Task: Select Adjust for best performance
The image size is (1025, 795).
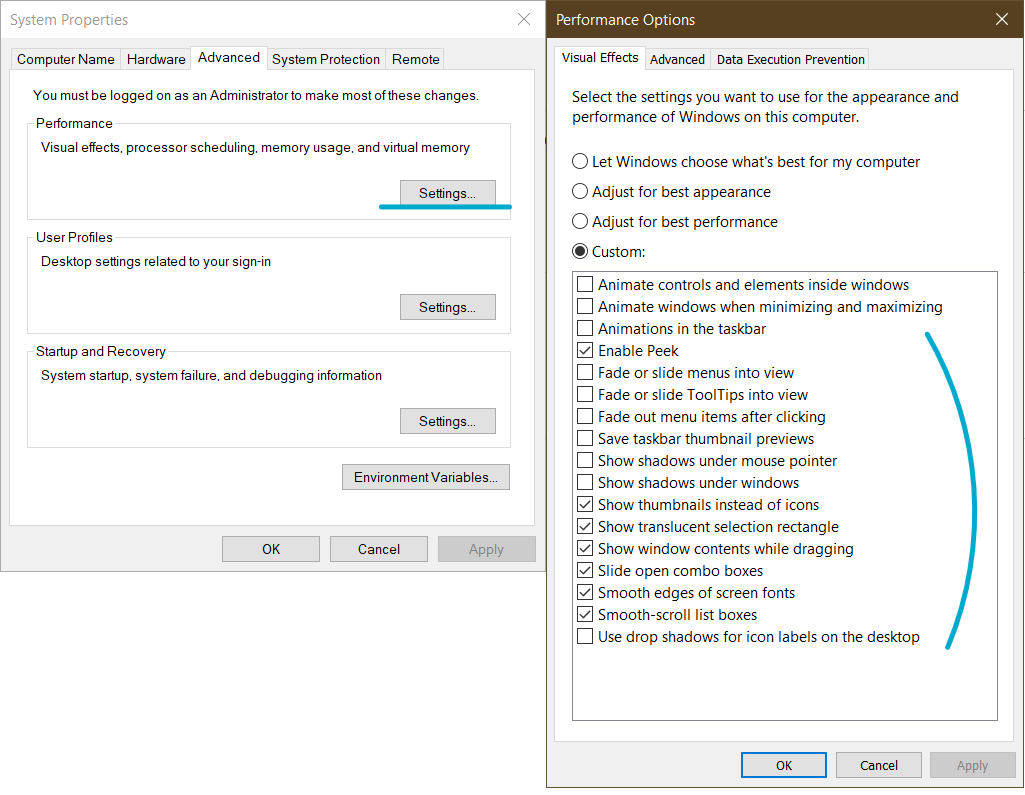Action: pyautogui.click(x=675, y=222)
